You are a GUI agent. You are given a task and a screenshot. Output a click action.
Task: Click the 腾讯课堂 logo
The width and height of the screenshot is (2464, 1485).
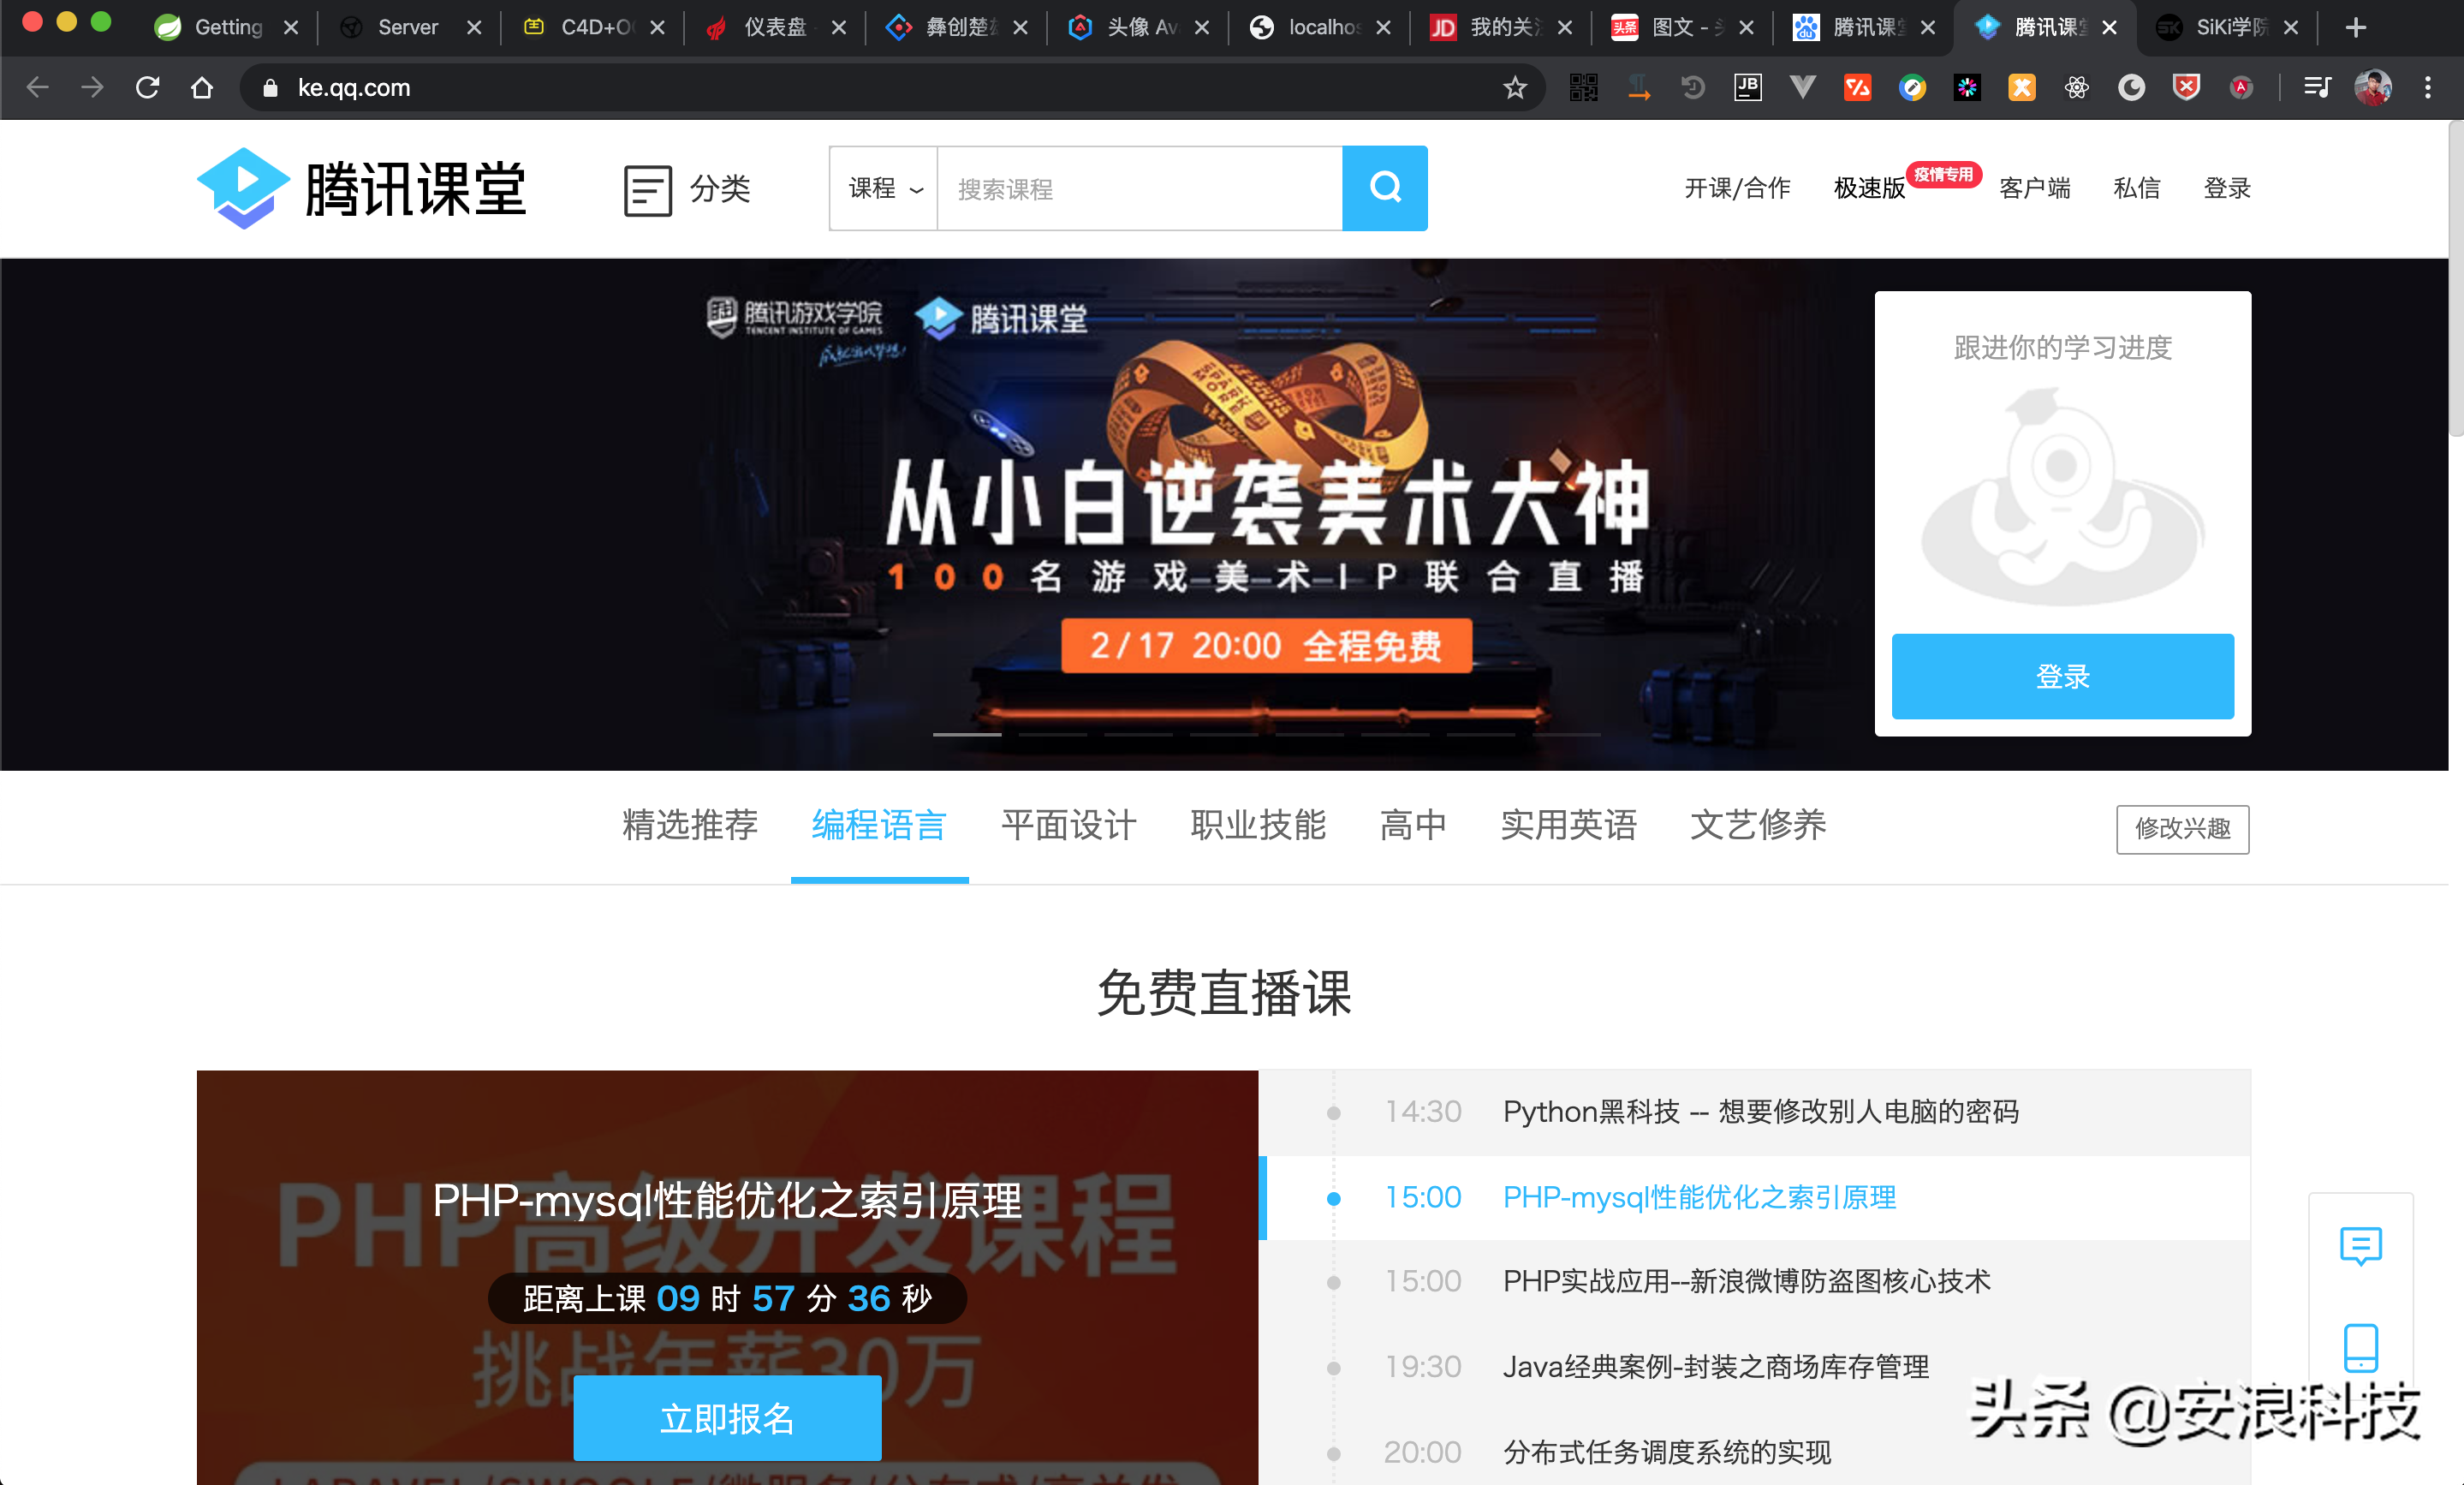coord(361,188)
